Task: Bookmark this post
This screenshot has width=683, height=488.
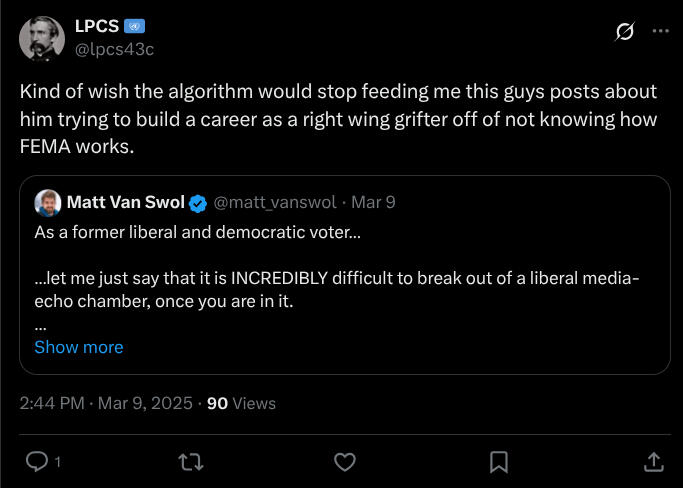Action: pyautogui.click(x=498, y=461)
